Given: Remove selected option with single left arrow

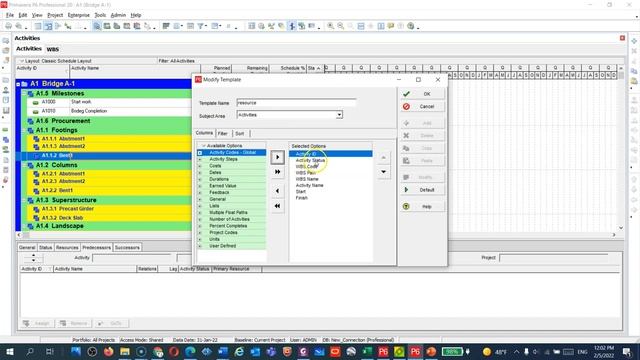Looking at the screenshot, I should (x=278, y=191).
